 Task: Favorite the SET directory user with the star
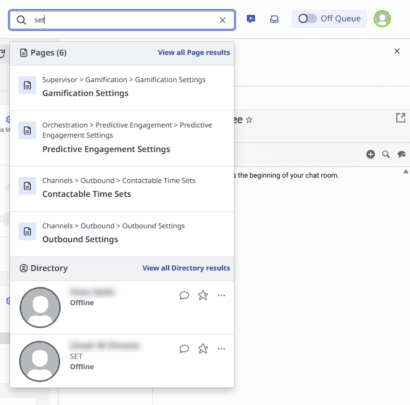[203, 348]
